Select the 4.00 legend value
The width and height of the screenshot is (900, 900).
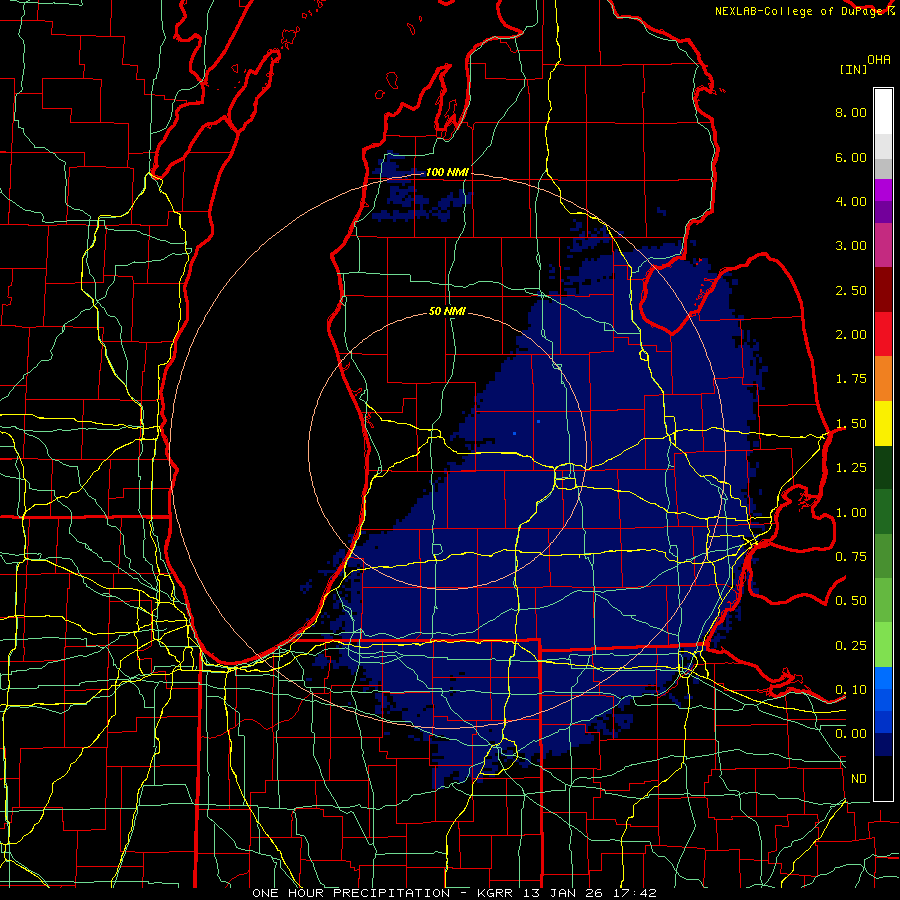tap(851, 201)
